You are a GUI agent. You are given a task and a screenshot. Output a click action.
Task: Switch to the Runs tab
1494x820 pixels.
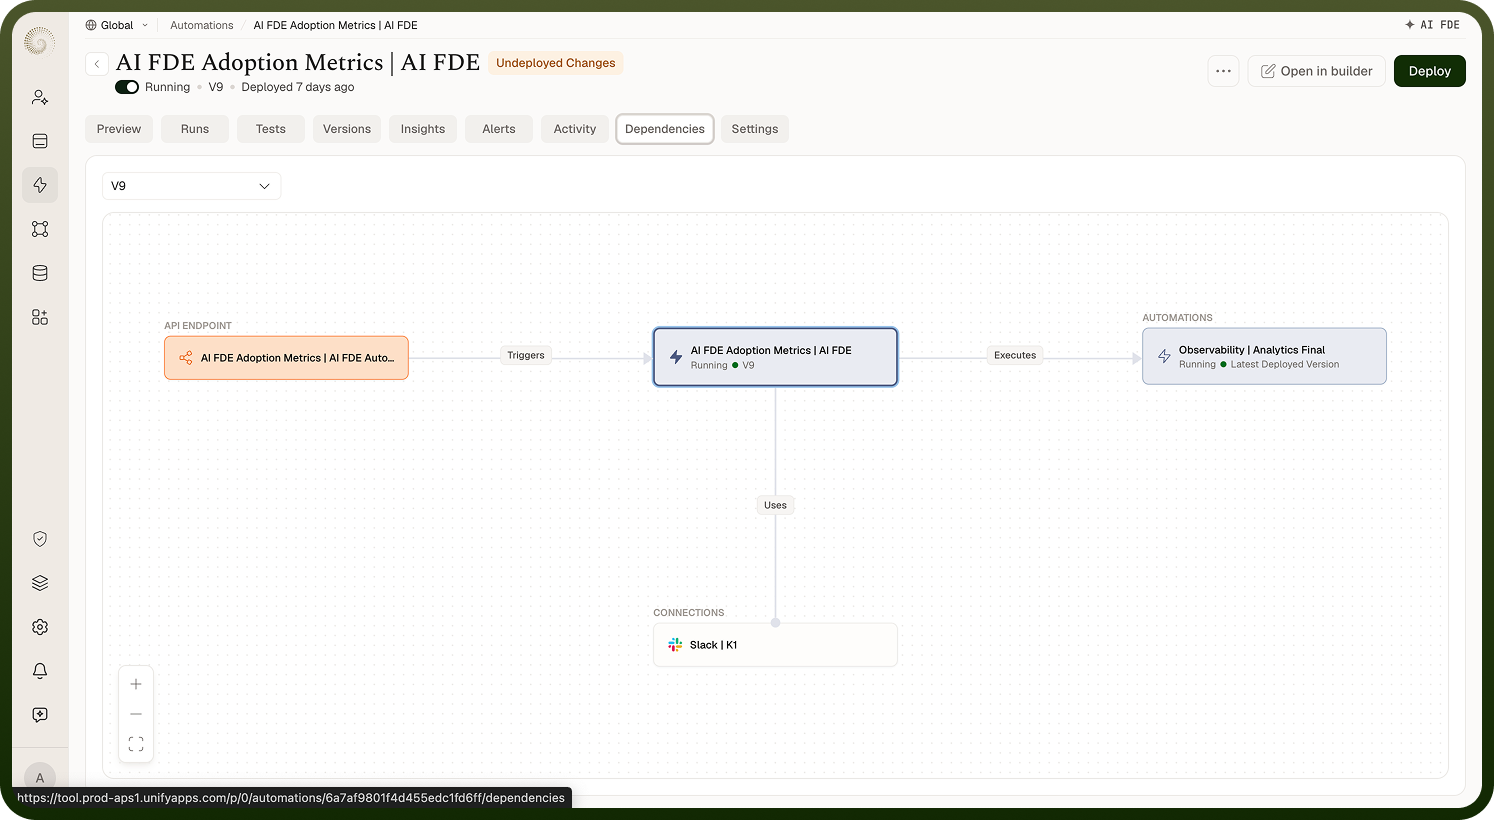(195, 129)
